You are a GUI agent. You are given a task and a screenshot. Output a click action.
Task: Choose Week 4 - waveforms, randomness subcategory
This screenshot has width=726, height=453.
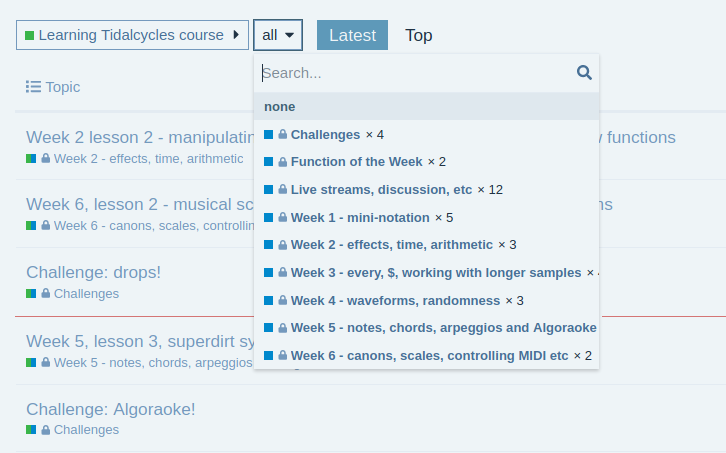pos(396,300)
